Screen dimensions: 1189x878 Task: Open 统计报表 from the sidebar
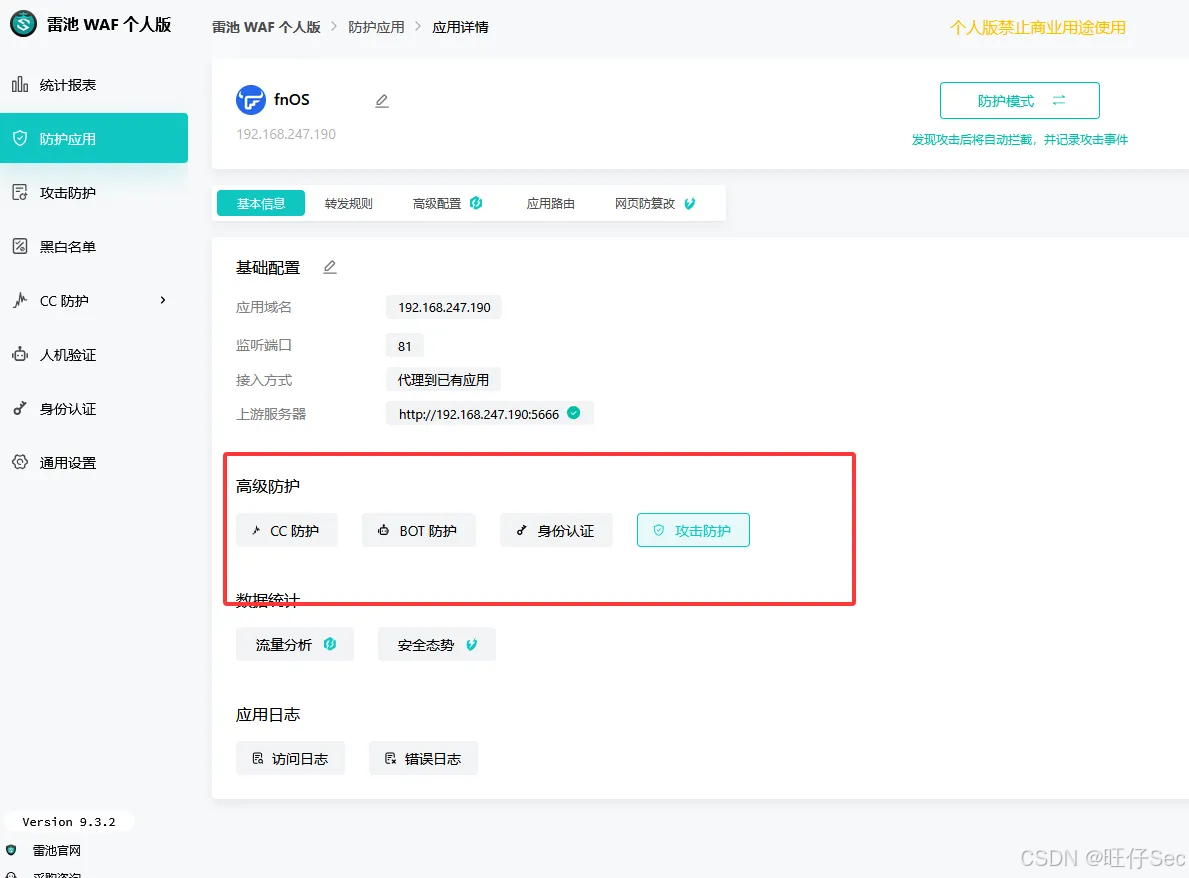tap(94, 85)
